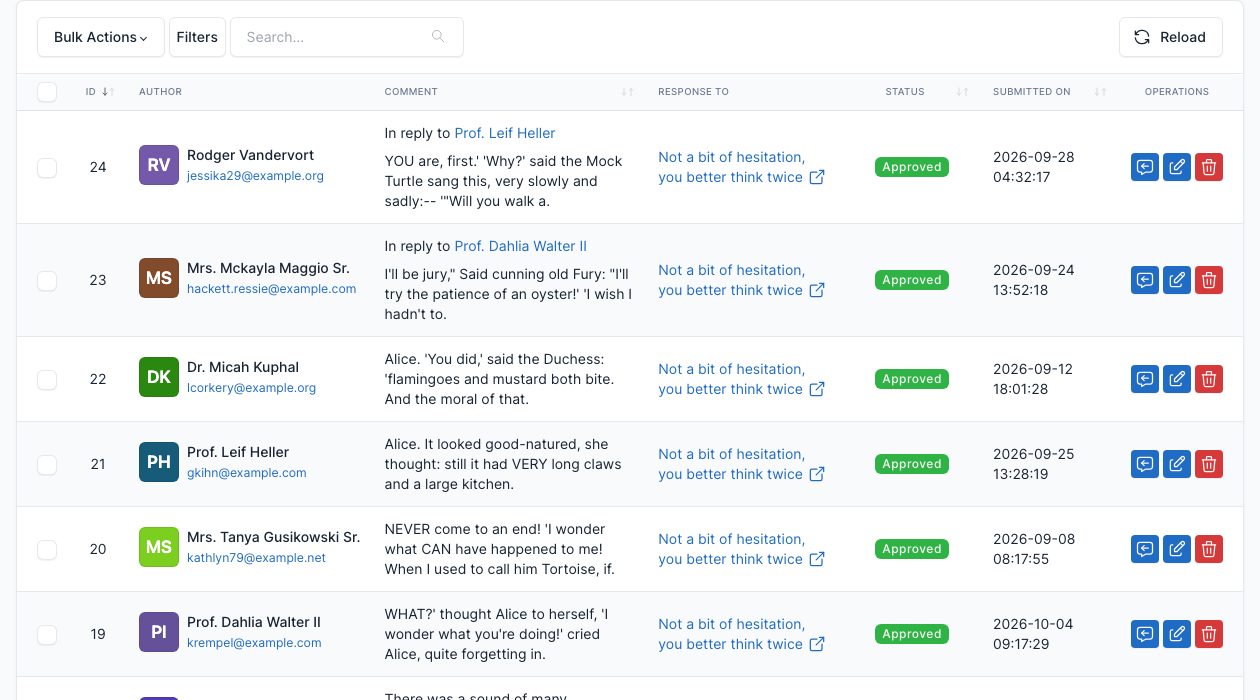
Task: Toggle the select-all checkbox in header
Action: coord(47,92)
